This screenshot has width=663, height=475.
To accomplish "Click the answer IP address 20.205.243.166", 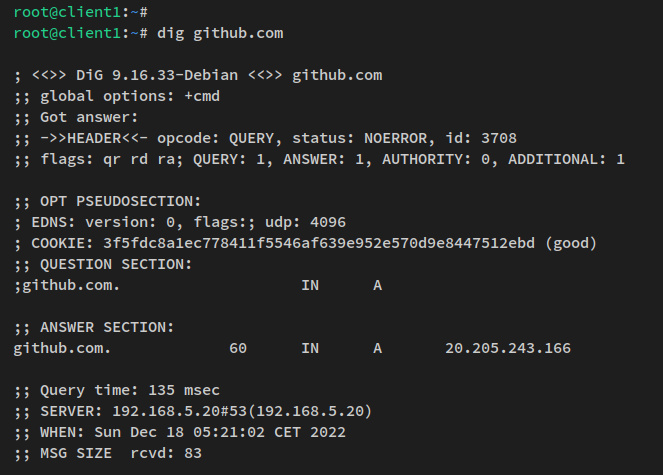I will 508,348.
